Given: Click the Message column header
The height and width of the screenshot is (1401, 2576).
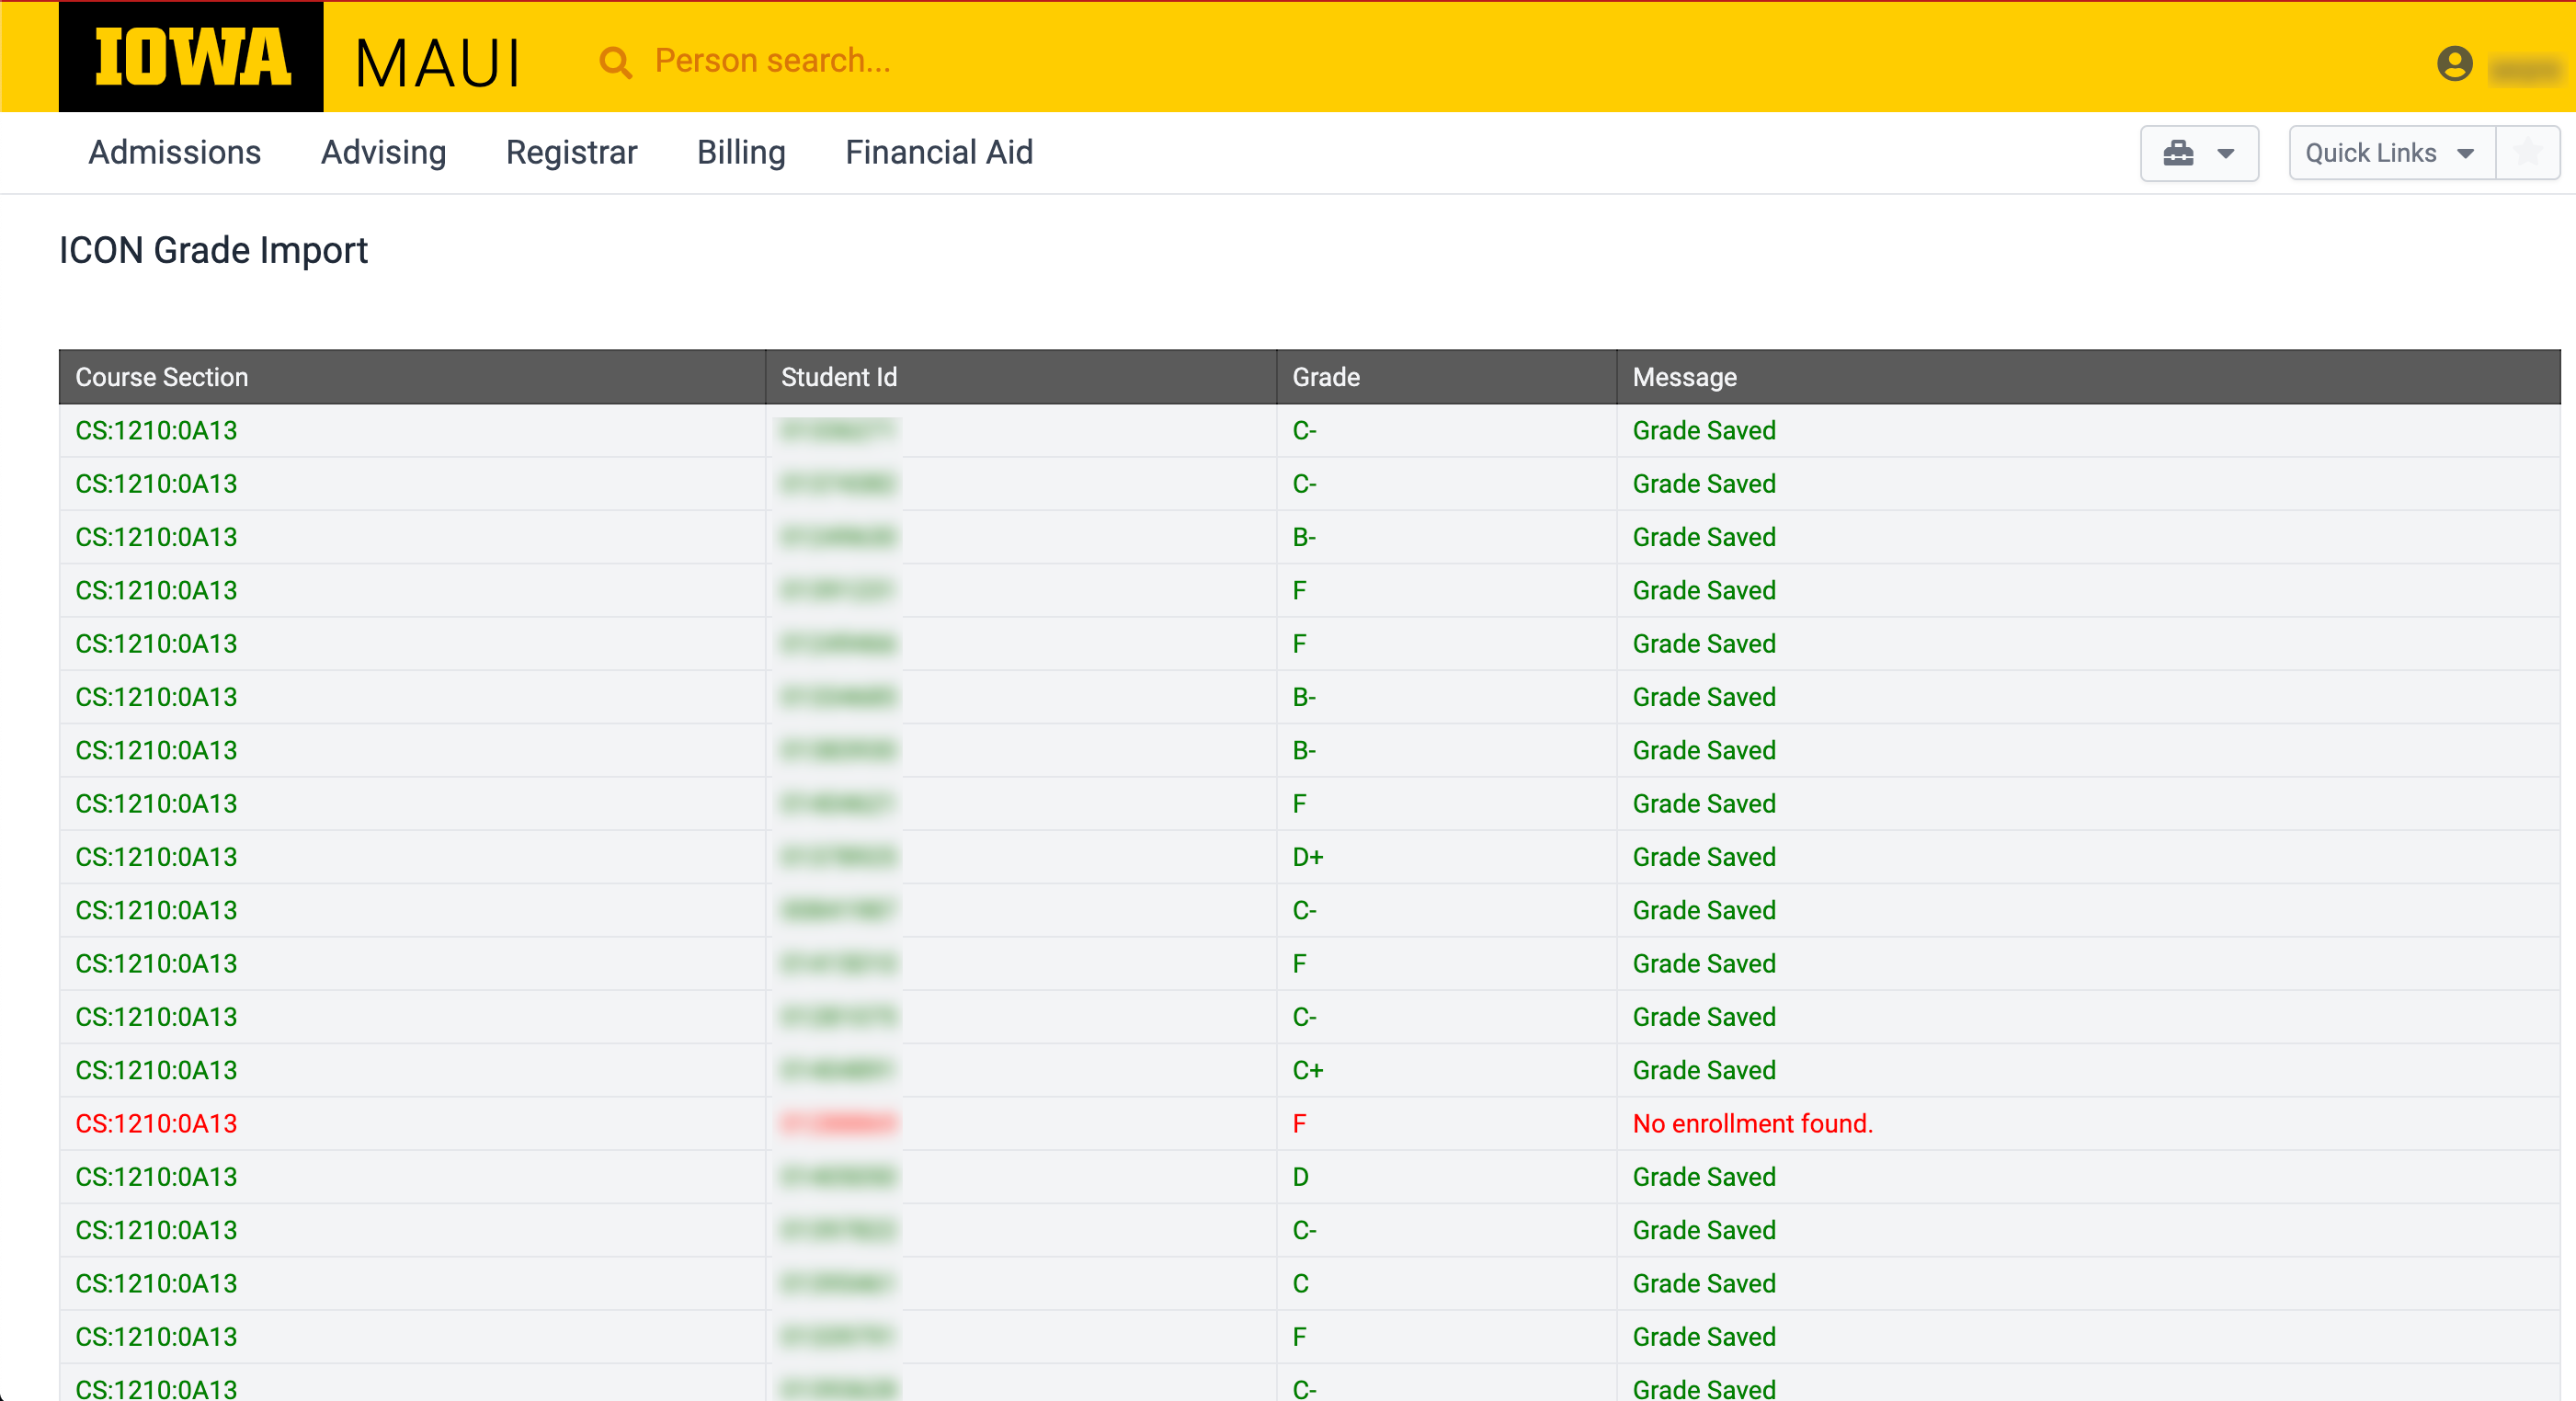Looking at the screenshot, I should pyautogui.click(x=1684, y=377).
